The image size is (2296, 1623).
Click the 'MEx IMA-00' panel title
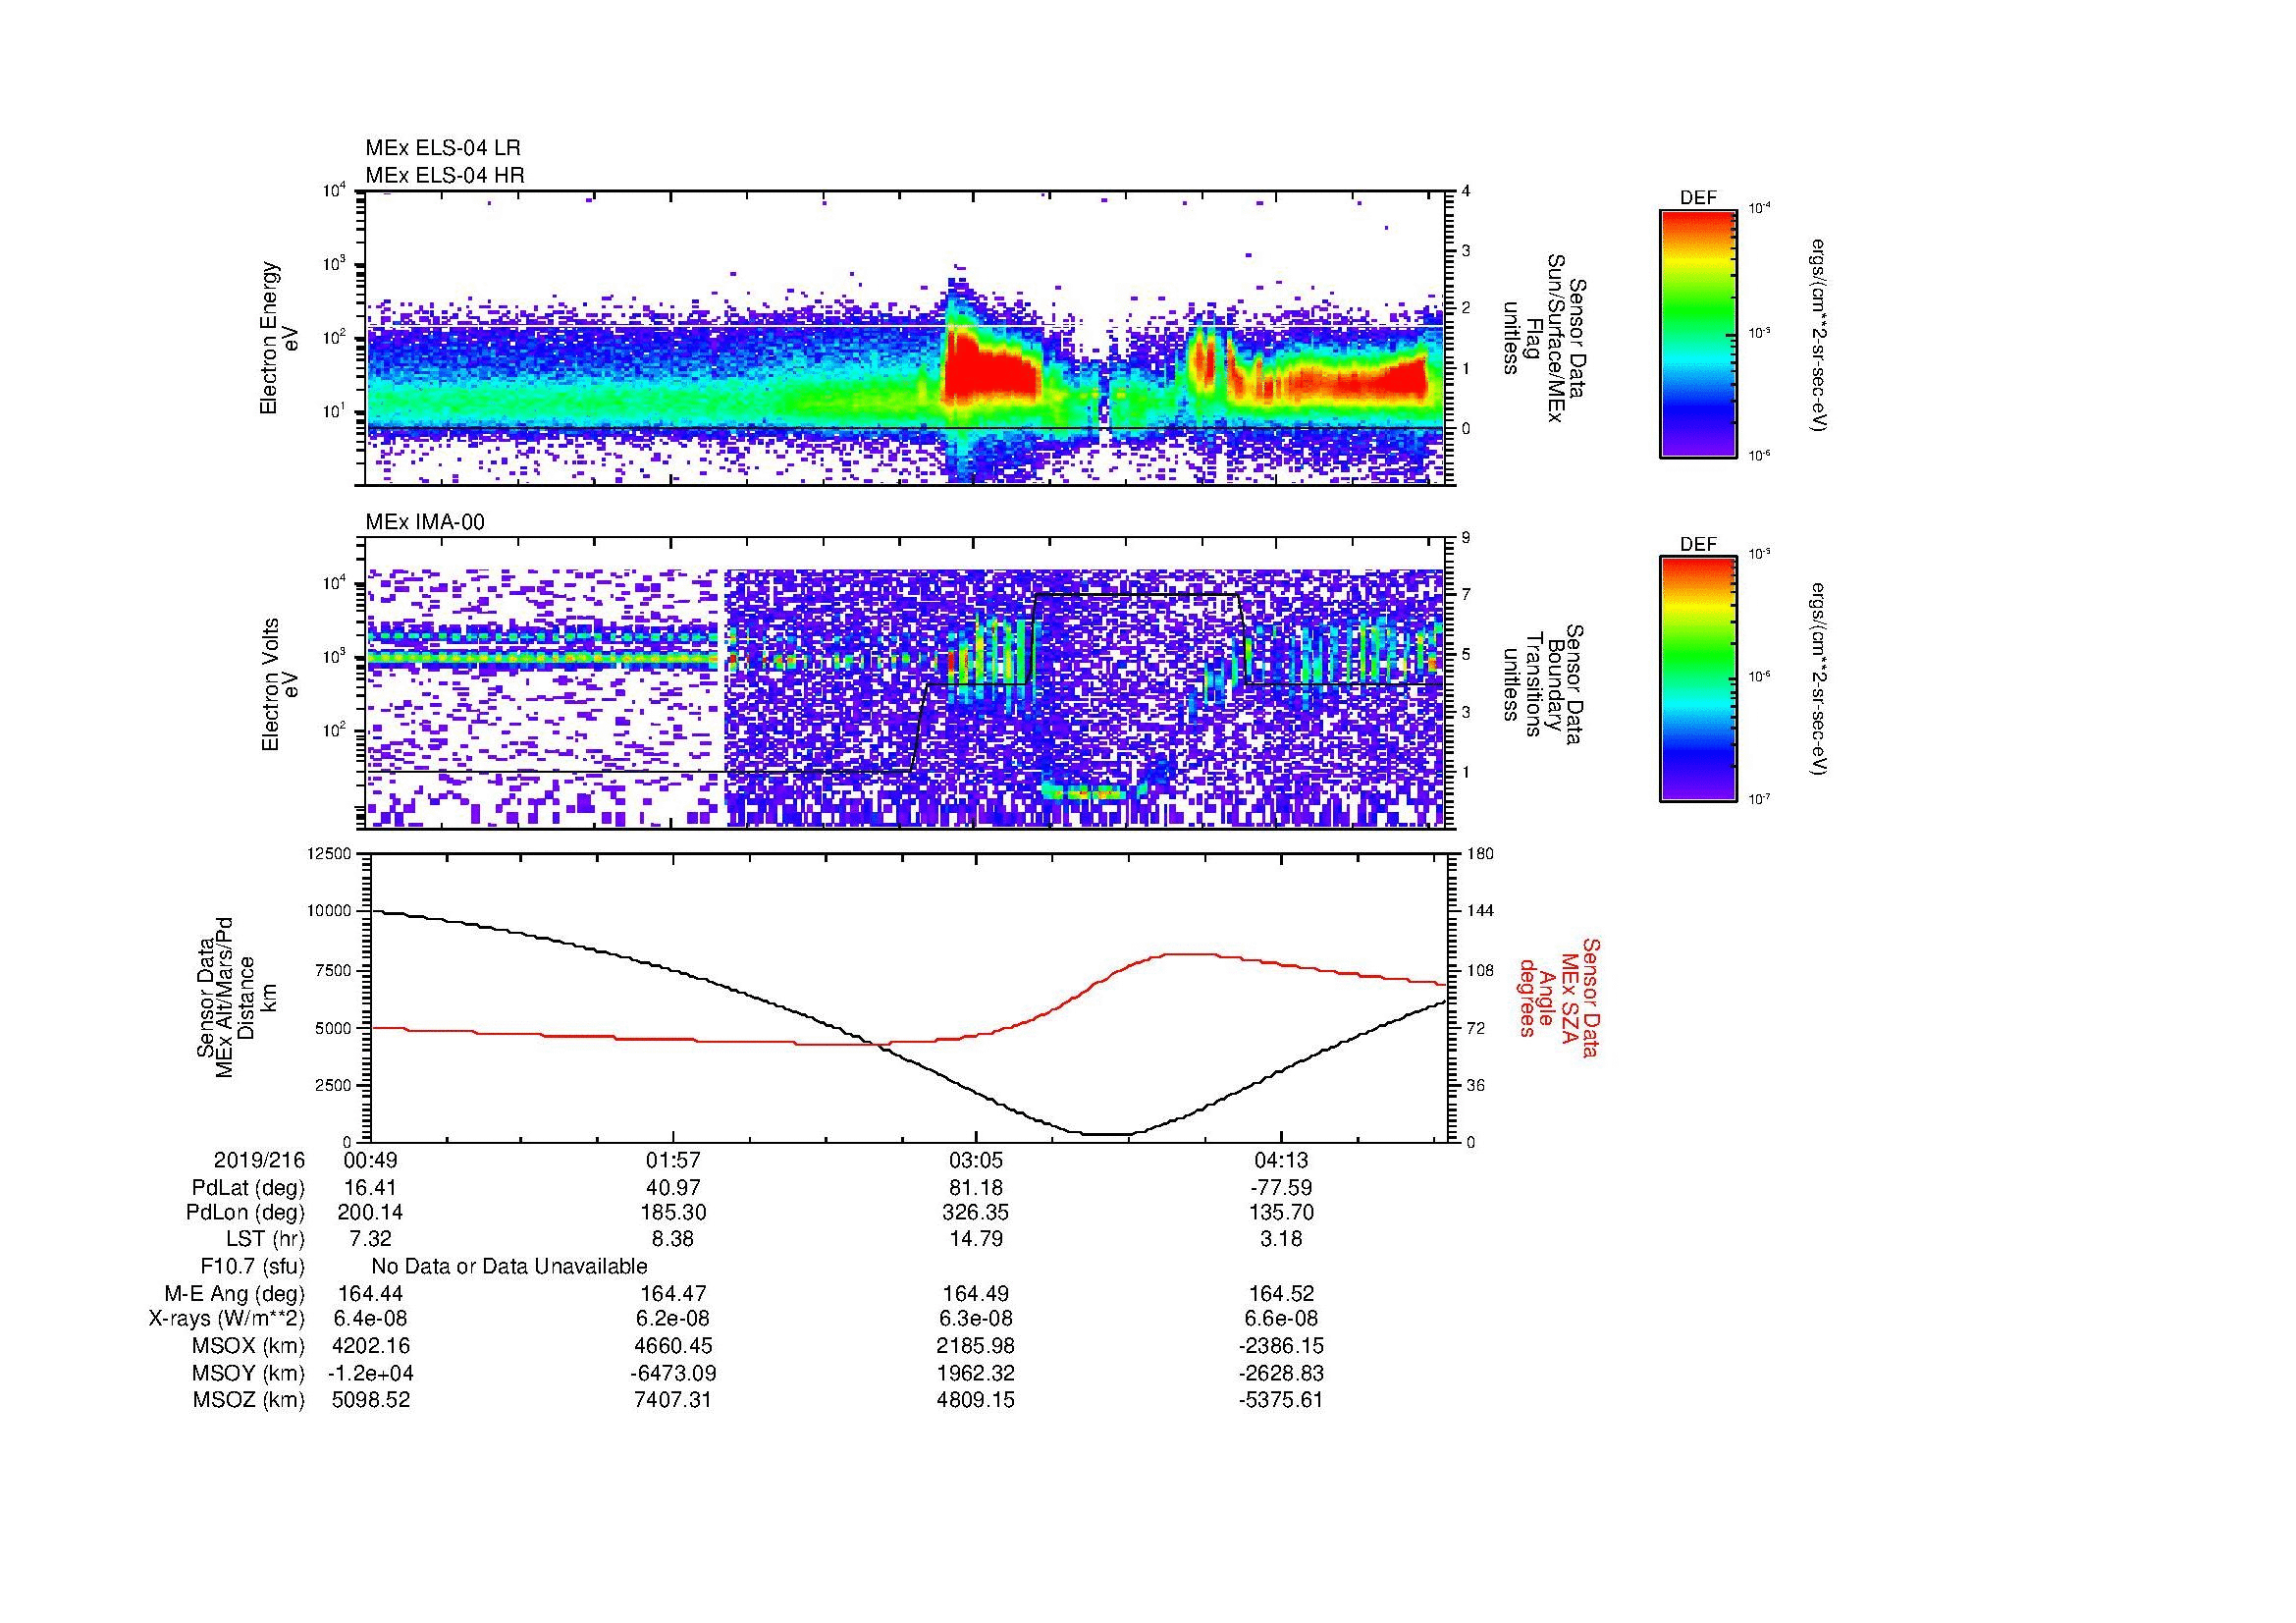(425, 522)
